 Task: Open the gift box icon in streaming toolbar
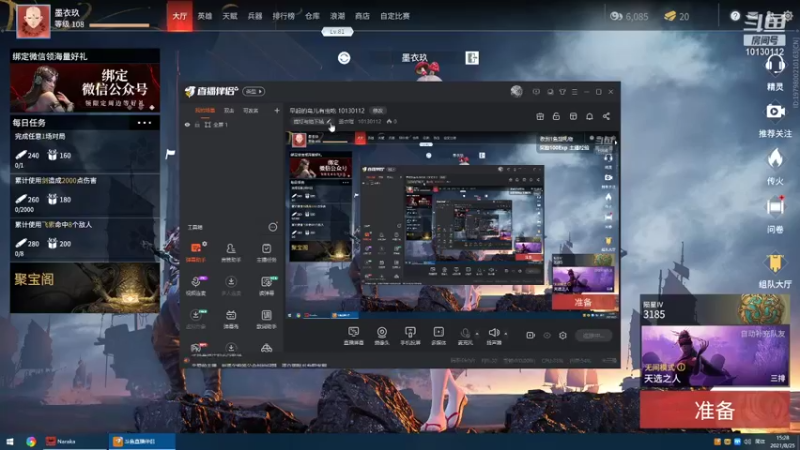pyautogui.click(x=540, y=116)
